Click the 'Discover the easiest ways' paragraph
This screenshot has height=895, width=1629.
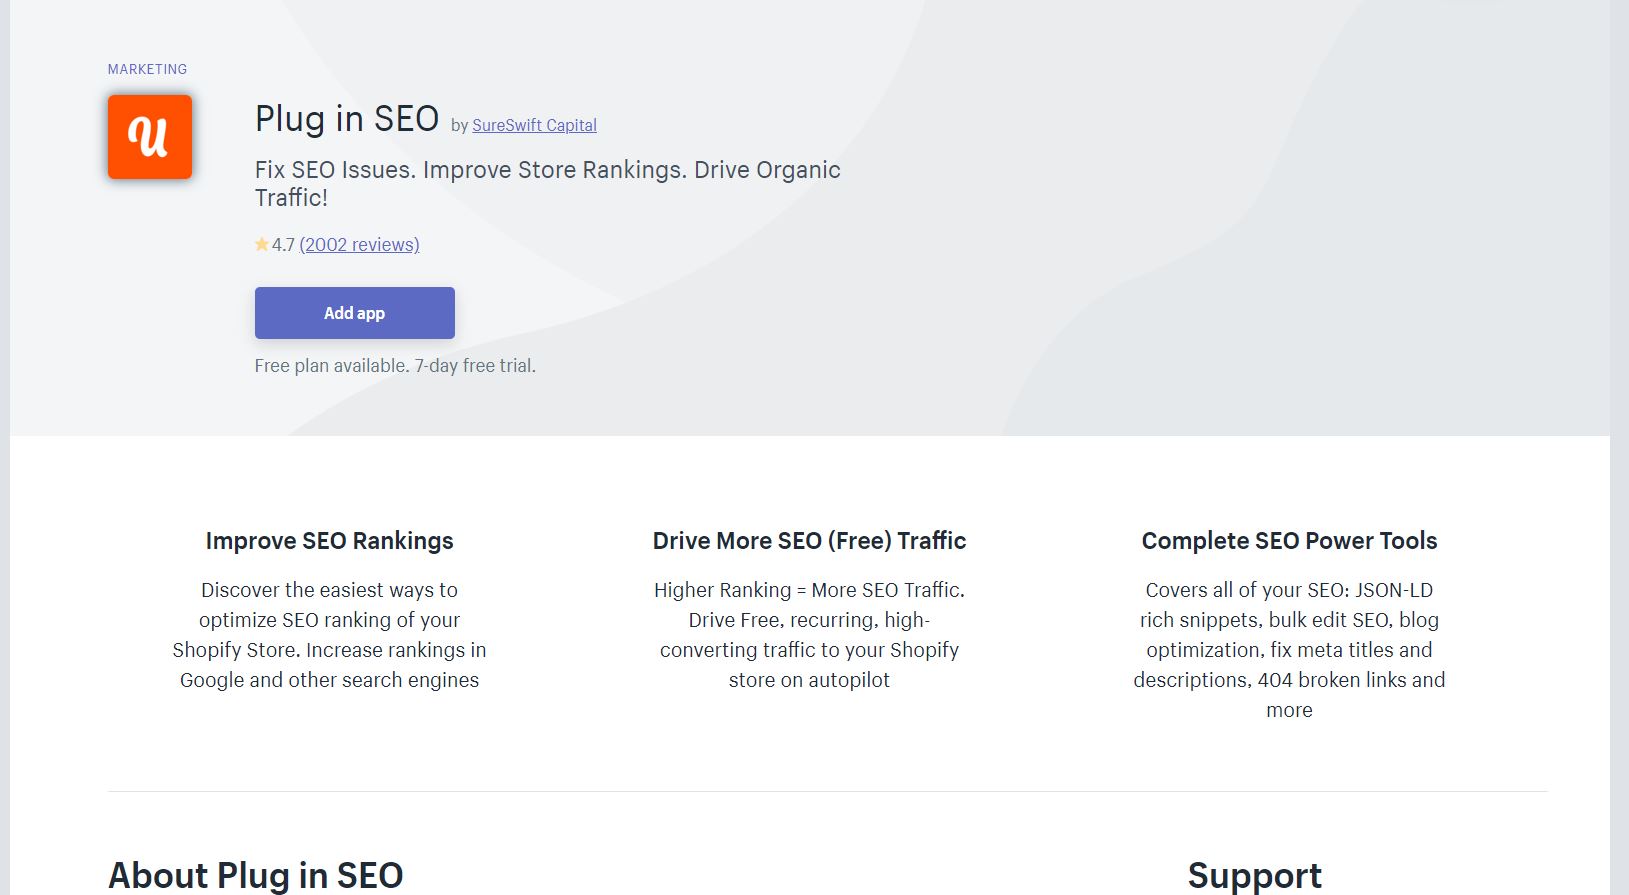330,635
